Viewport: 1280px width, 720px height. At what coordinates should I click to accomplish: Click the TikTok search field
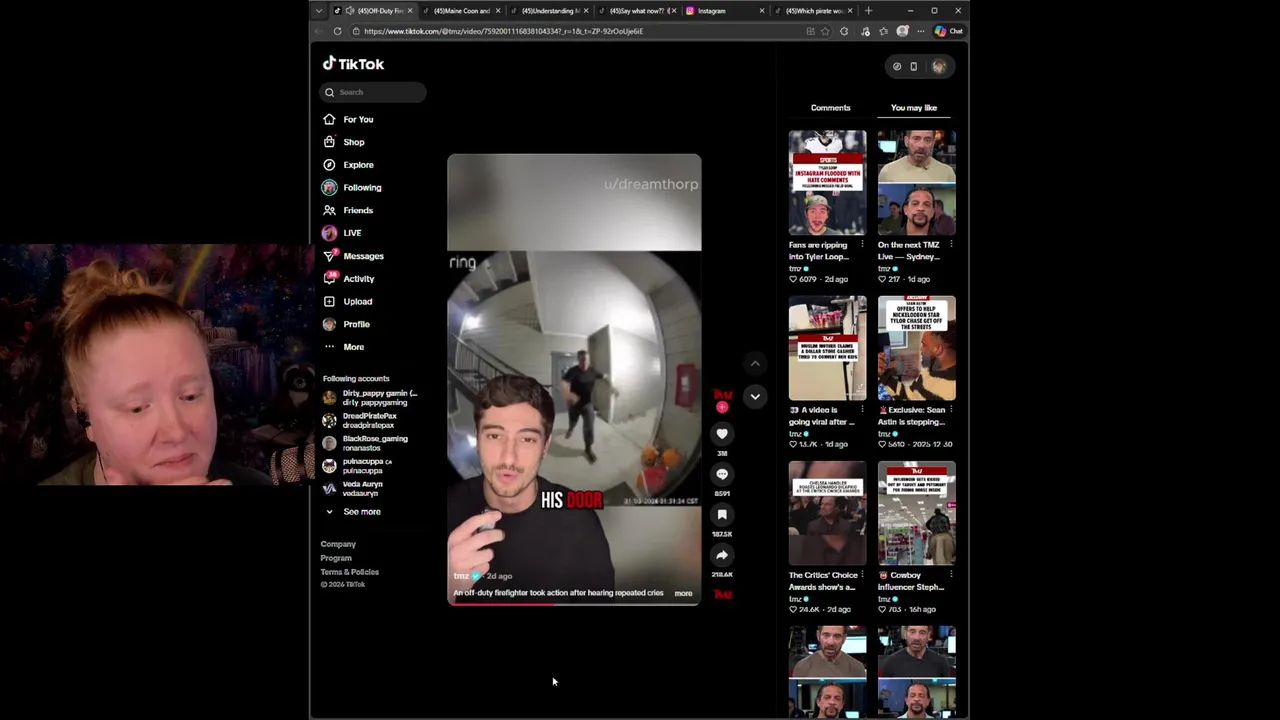(373, 92)
